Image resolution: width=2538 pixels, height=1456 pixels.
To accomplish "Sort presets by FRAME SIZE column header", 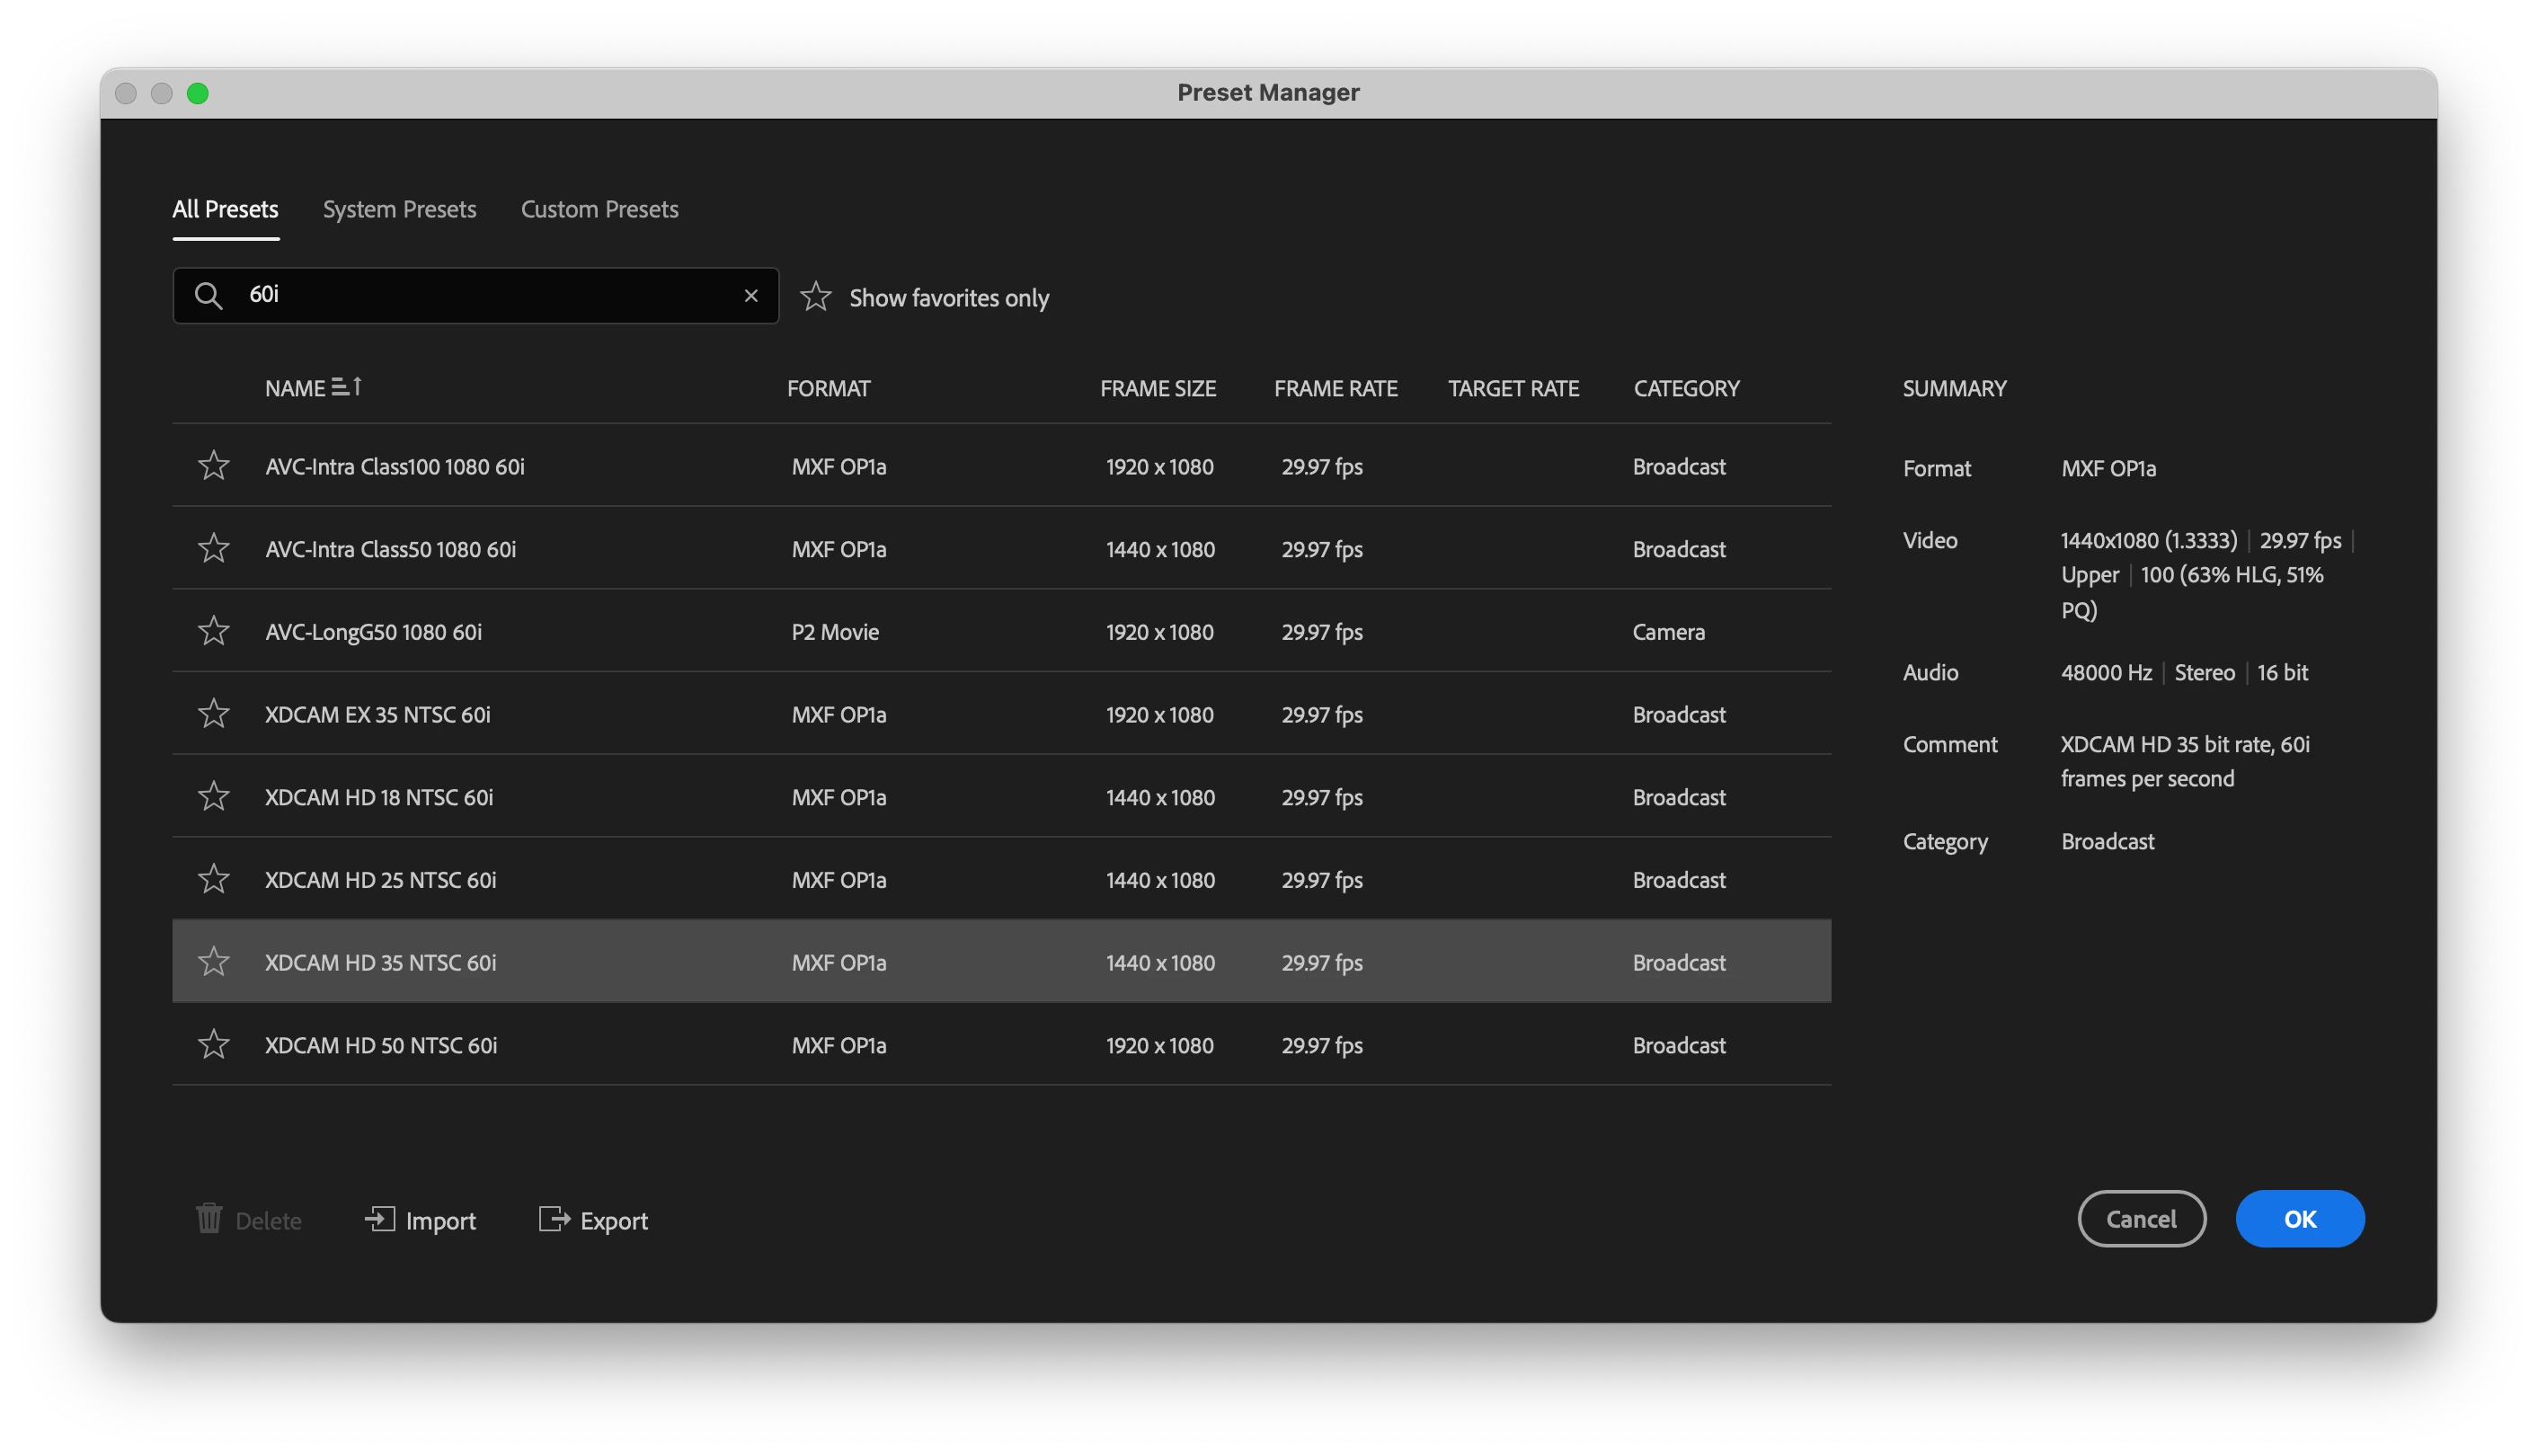I will click(1157, 389).
